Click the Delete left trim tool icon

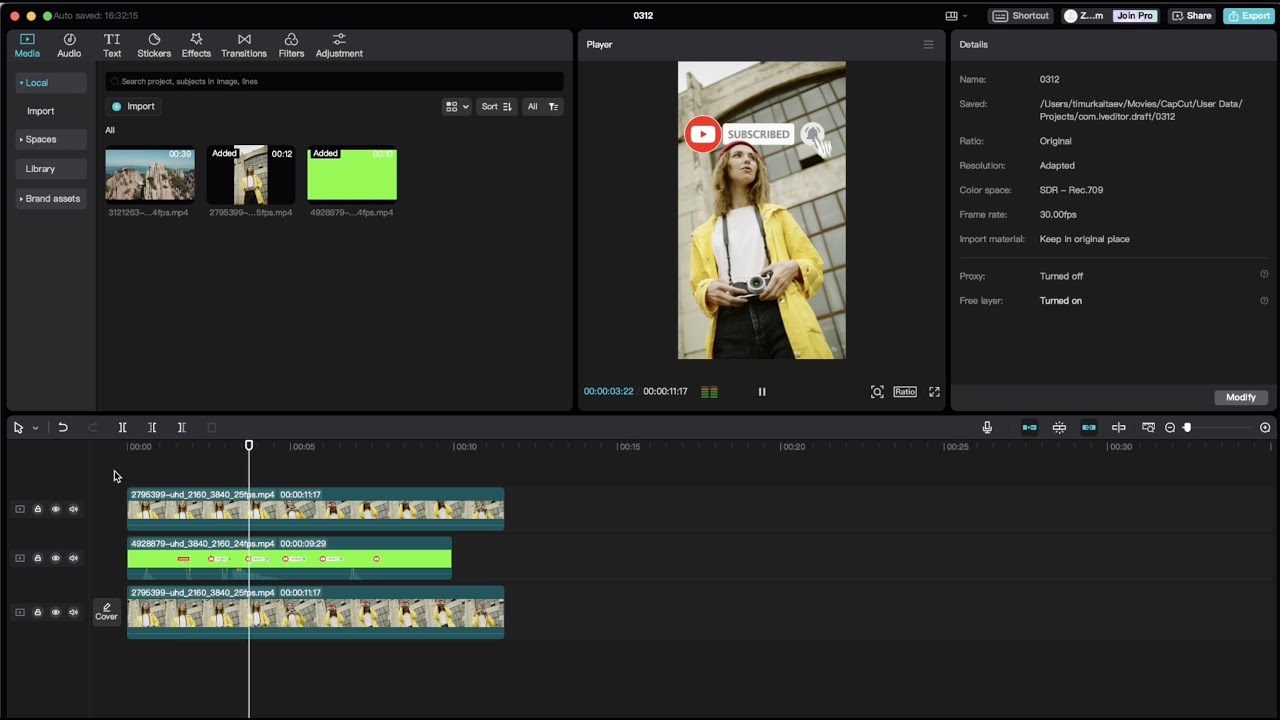(x=152, y=427)
